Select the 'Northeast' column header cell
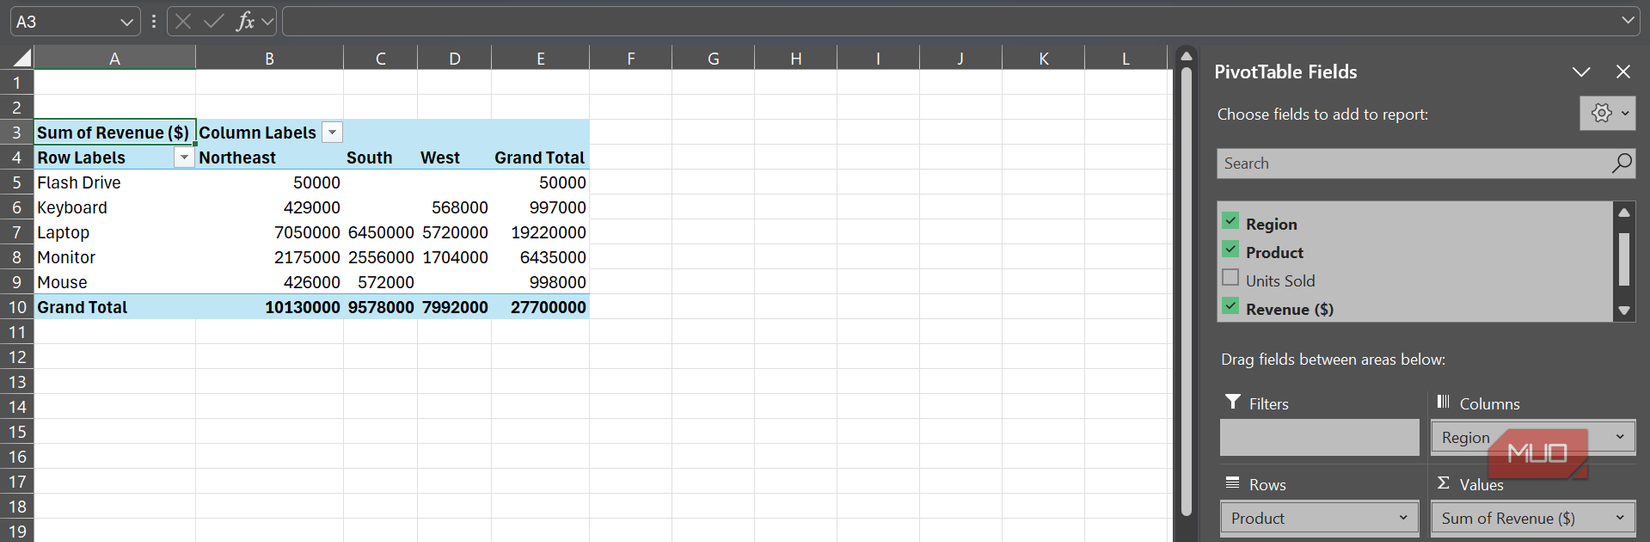1650x542 pixels. point(269,157)
